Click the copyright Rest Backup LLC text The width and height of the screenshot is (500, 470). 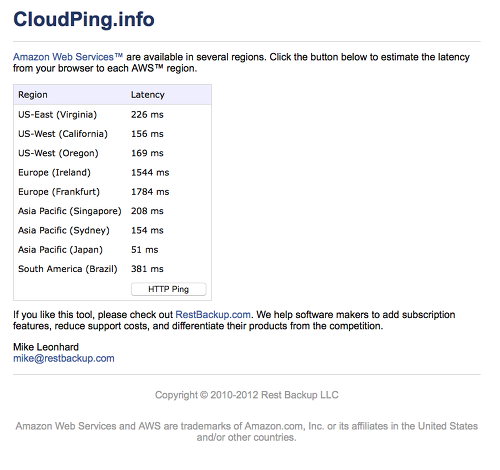(x=247, y=395)
